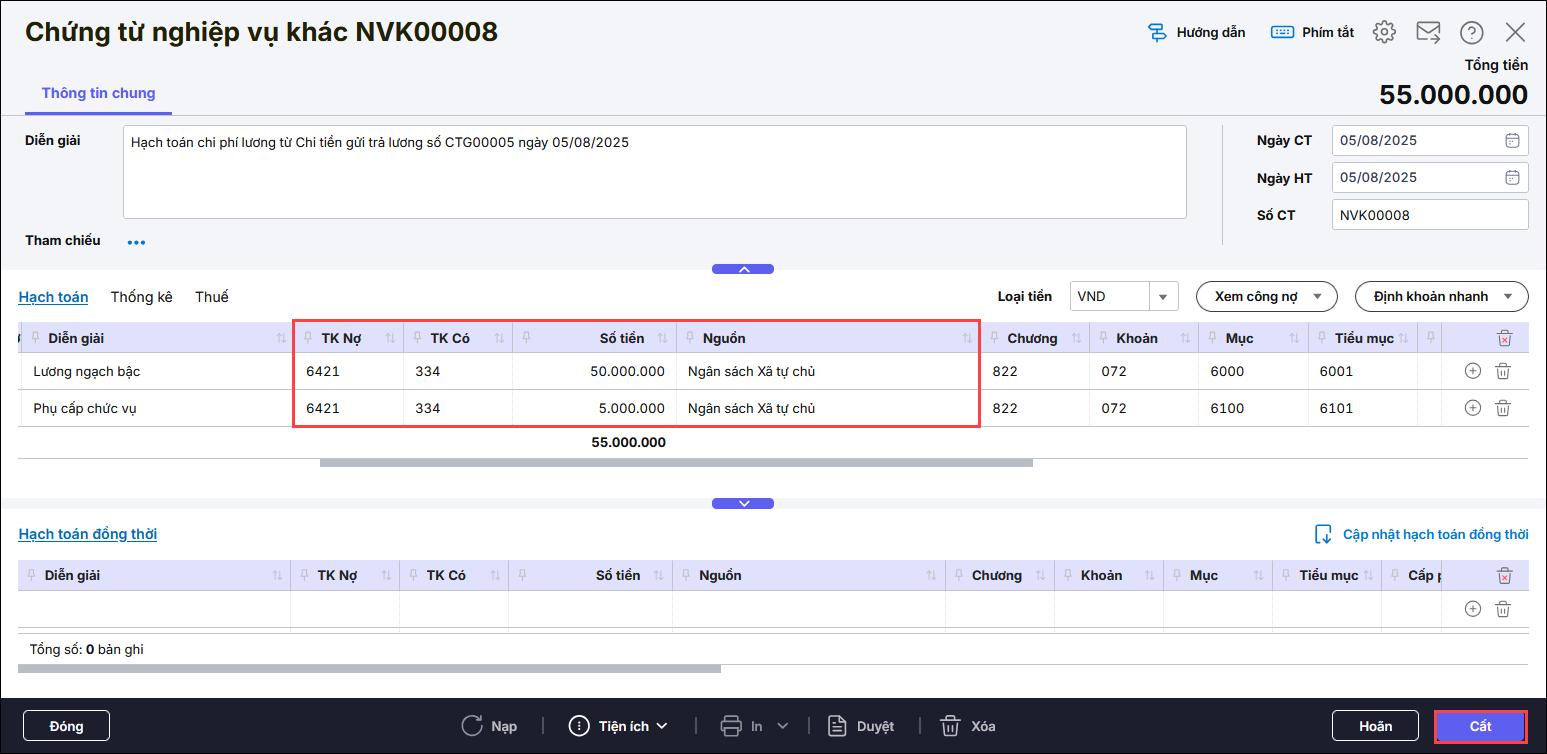Sort the Hạch toán table by TK Nợ

(389, 339)
